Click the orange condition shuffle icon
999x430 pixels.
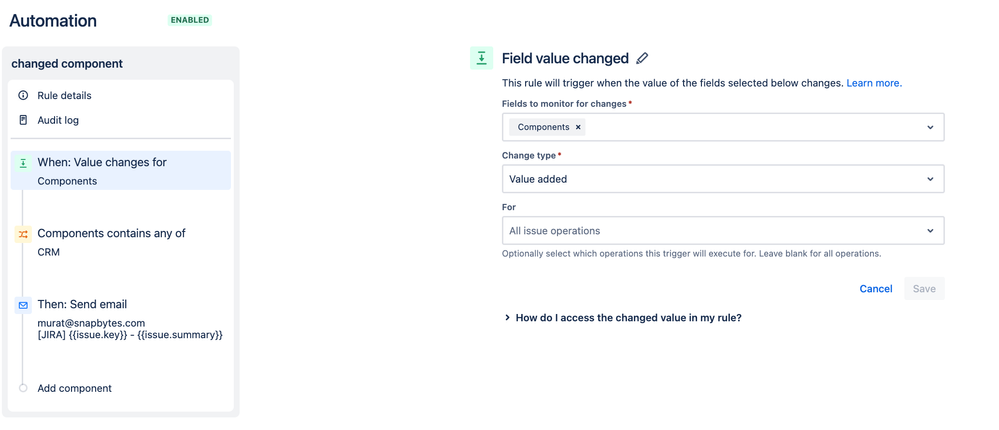pyautogui.click(x=23, y=234)
